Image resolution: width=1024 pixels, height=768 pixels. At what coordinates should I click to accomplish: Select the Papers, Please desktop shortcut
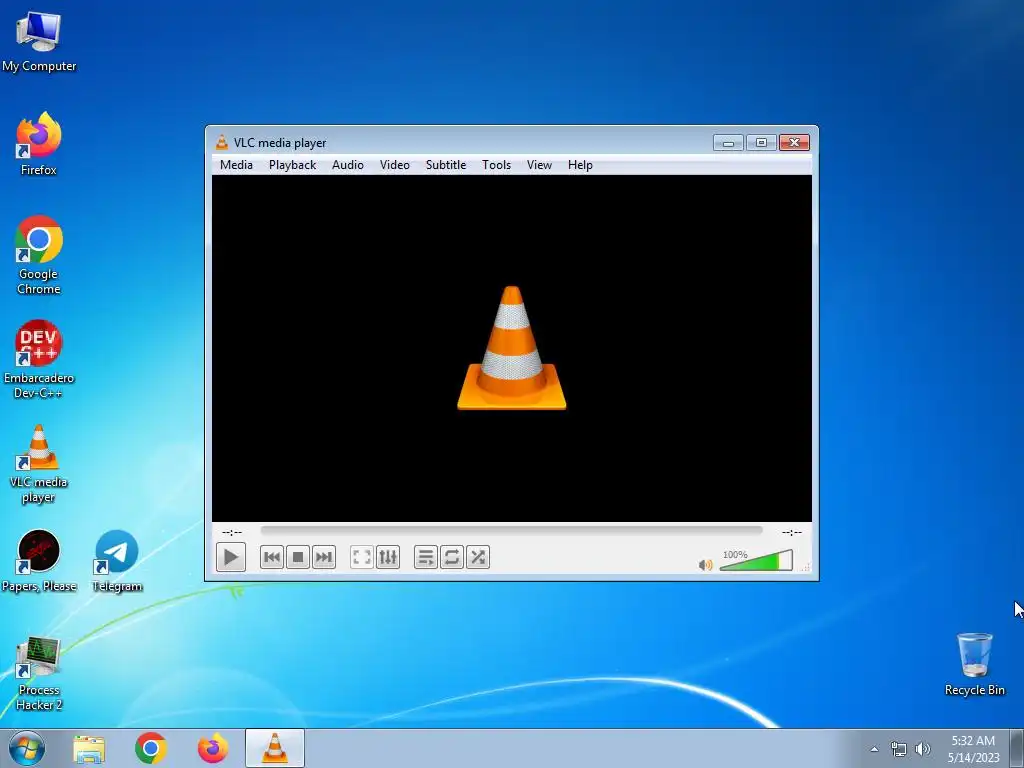39,560
